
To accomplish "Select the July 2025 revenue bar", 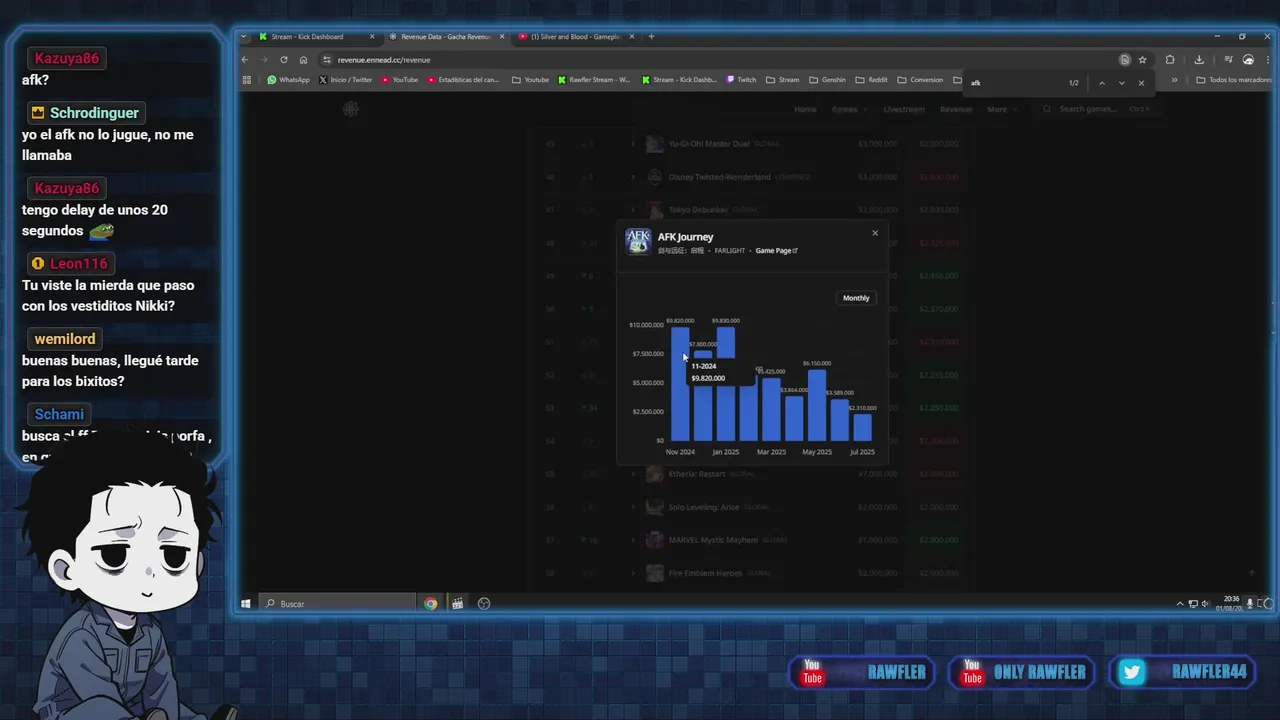I will (862, 427).
